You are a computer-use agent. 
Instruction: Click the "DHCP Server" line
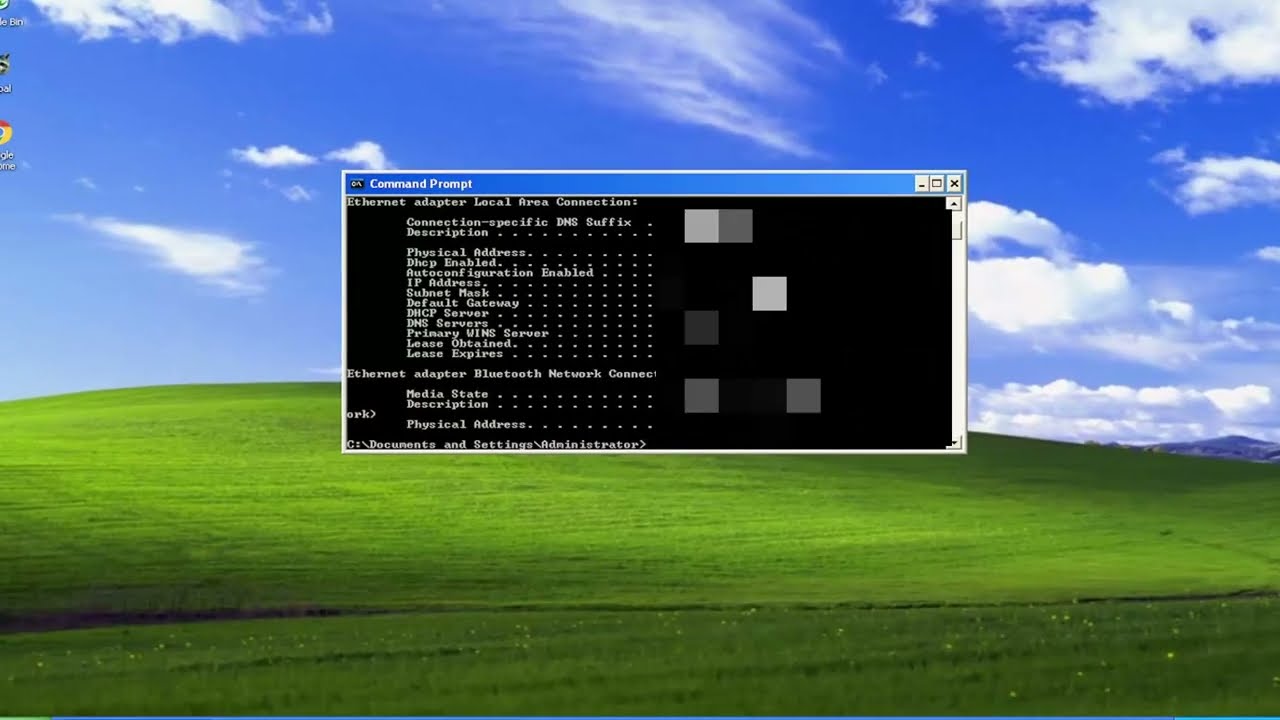point(529,313)
